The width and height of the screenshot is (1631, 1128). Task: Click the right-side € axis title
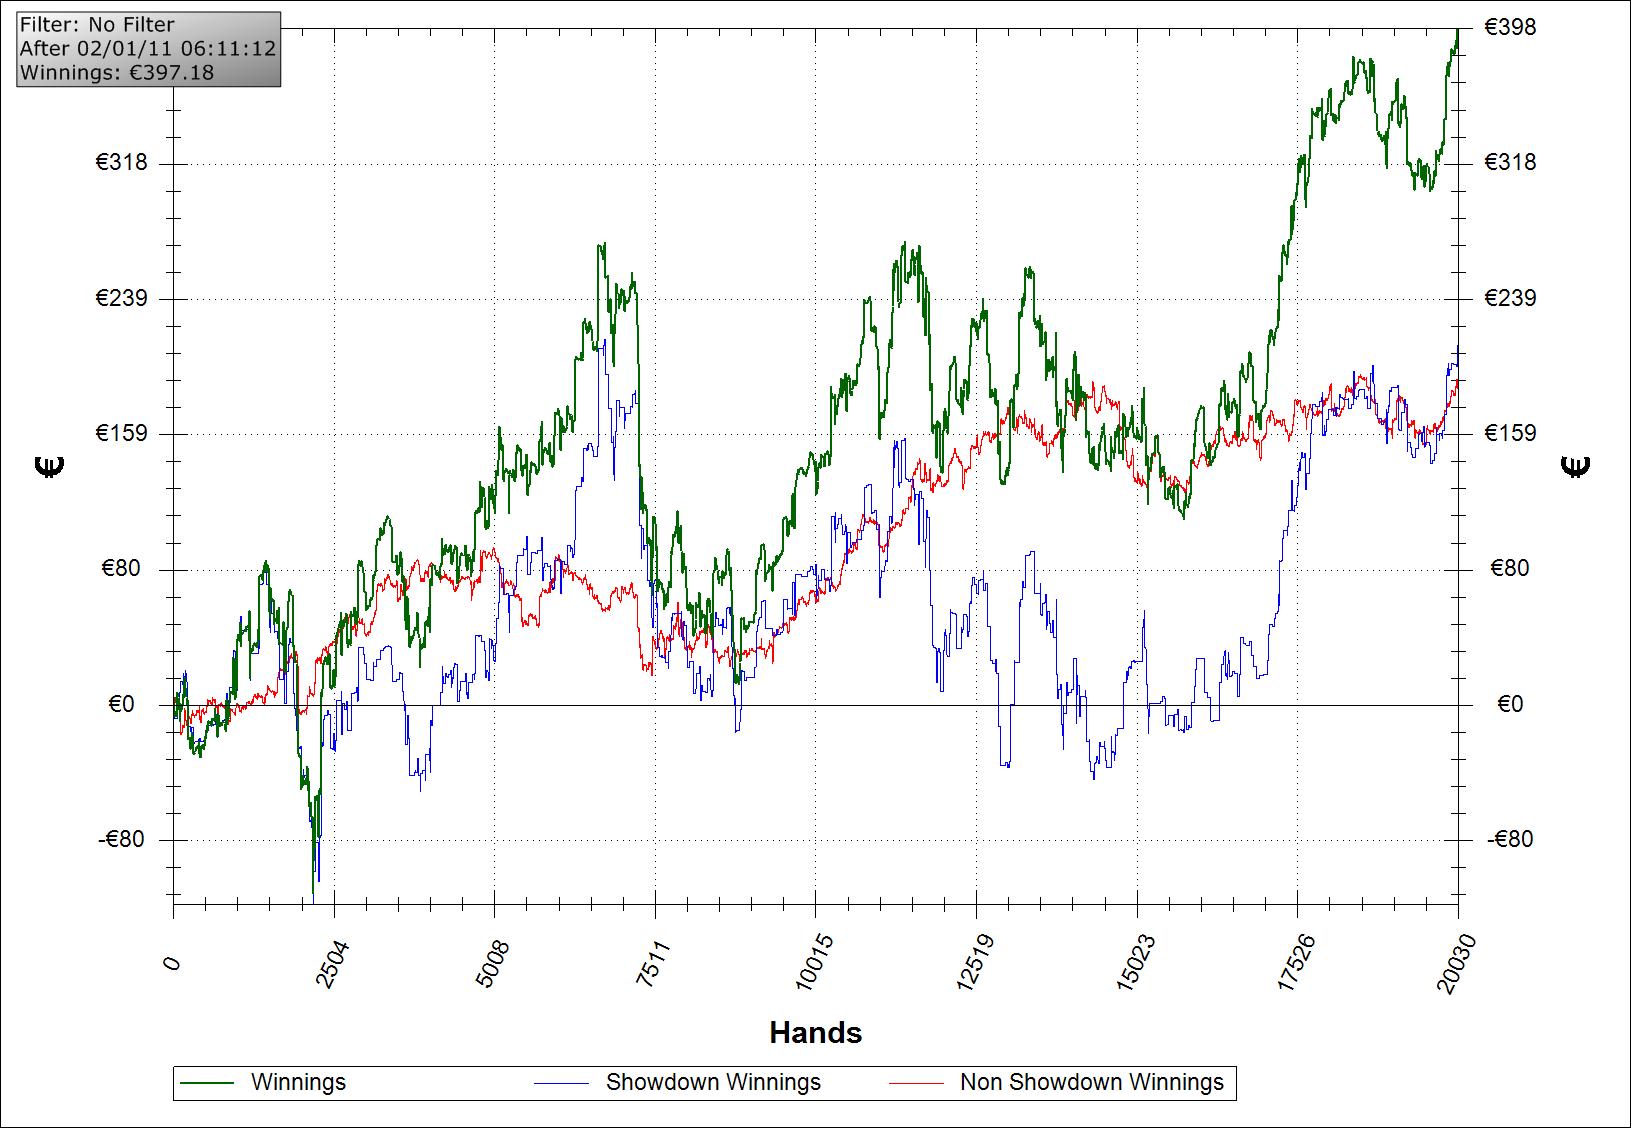pyautogui.click(x=1576, y=466)
